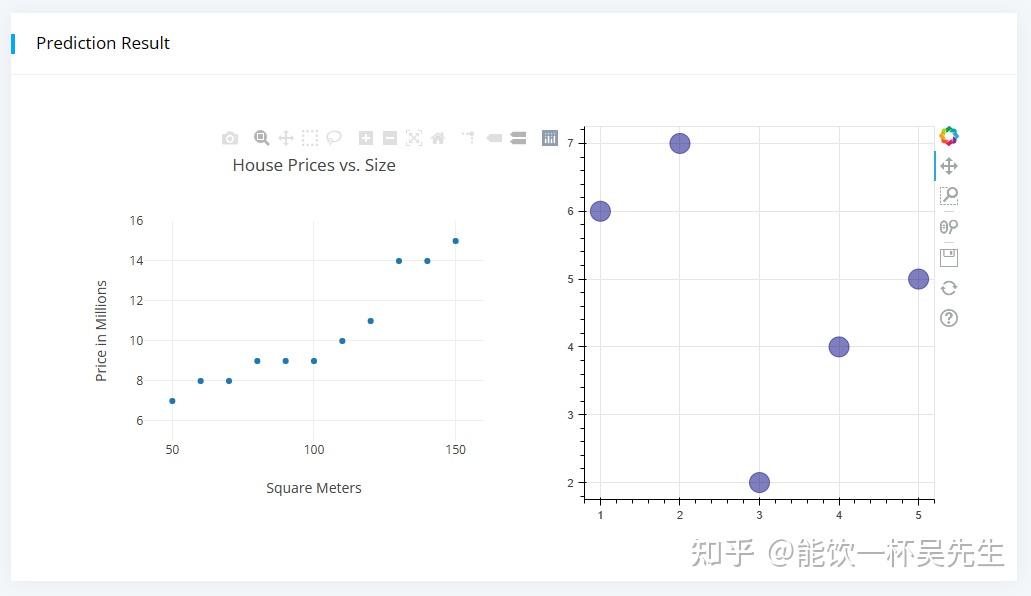Click the colorful Bokeh logo
Screen dimensions: 1031x596
[x=949, y=136]
